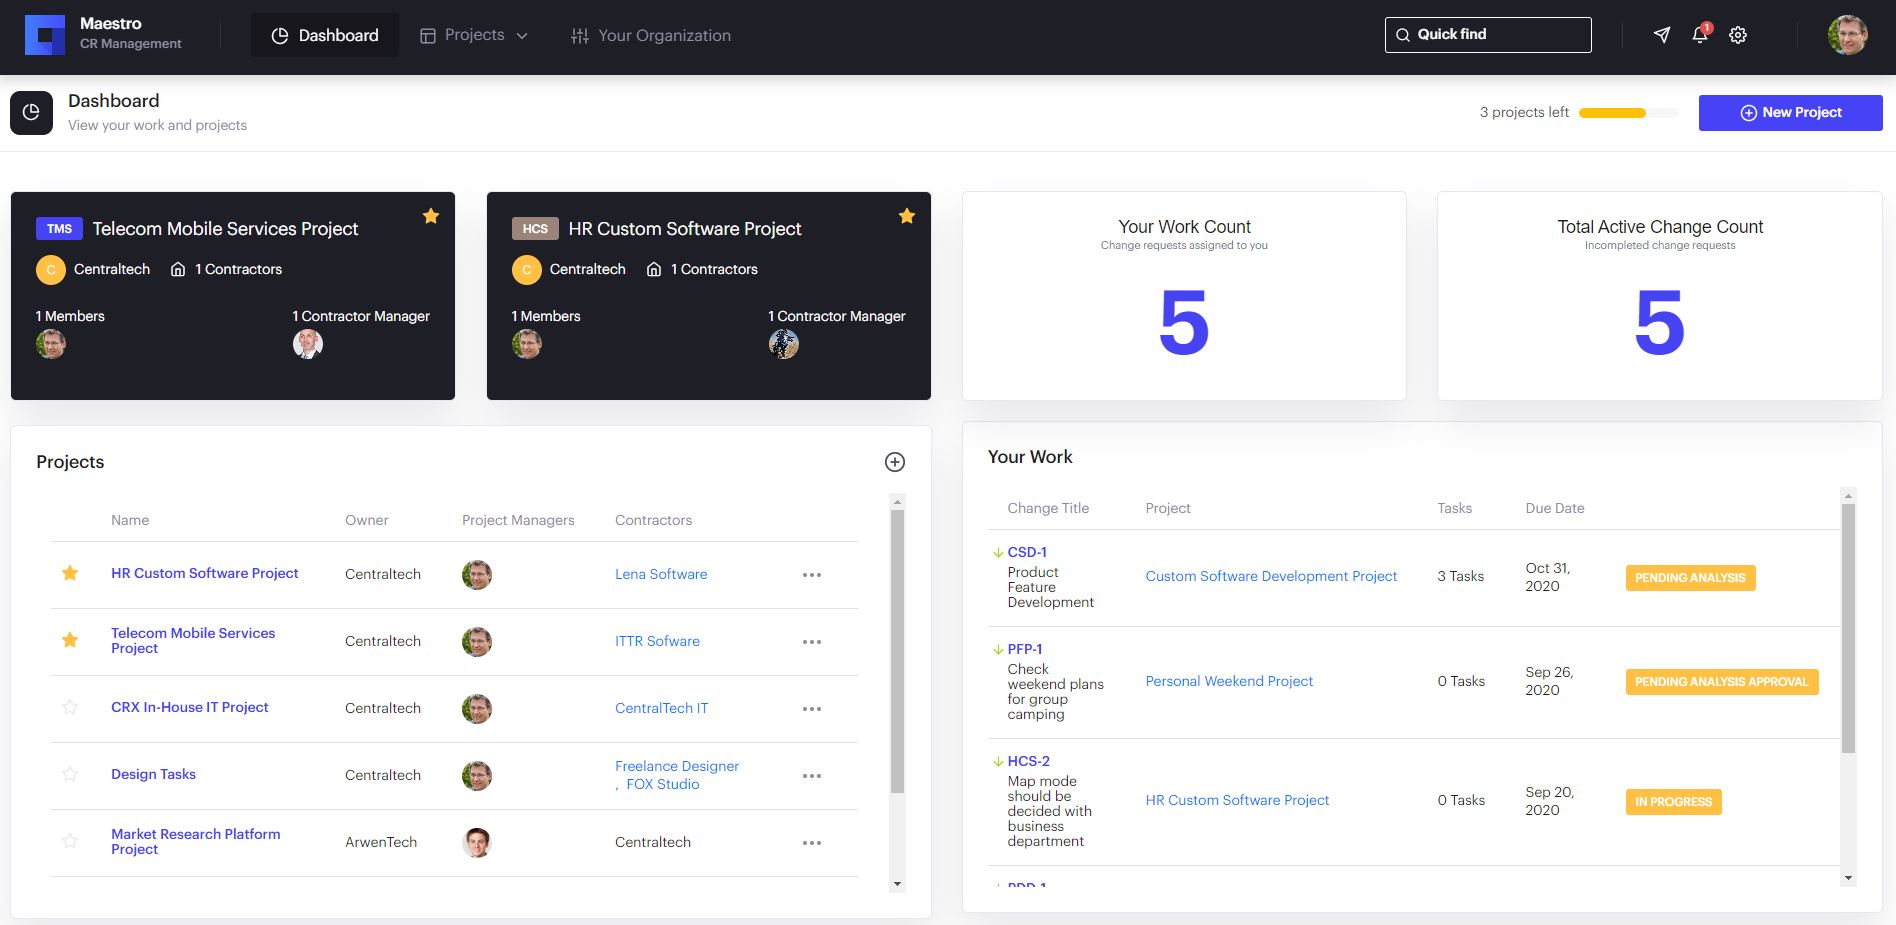This screenshot has height=925, width=1896.
Task: Open more options for Telecom Mobile Services row
Action: pyautogui.click(x=812, y=642)
